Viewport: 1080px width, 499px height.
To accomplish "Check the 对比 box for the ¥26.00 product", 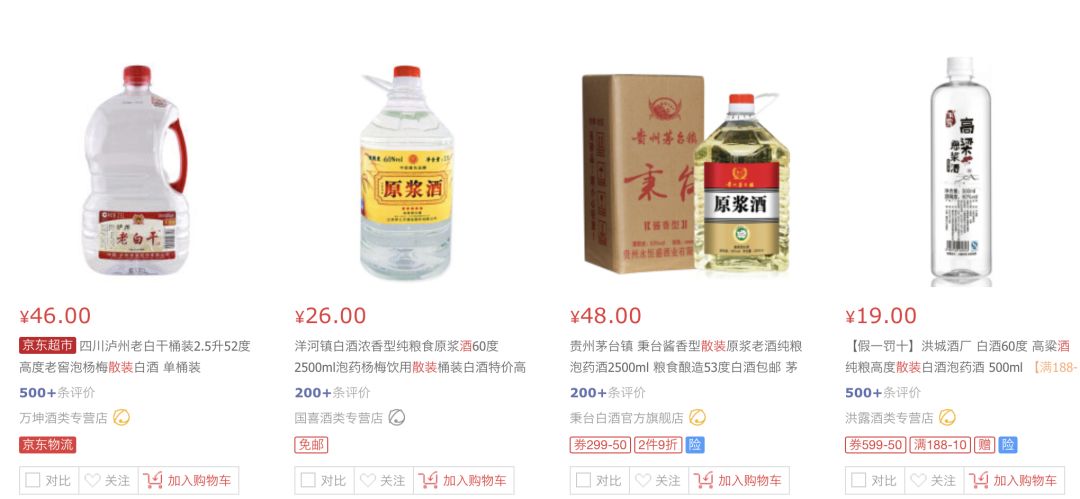I will 308,480.
